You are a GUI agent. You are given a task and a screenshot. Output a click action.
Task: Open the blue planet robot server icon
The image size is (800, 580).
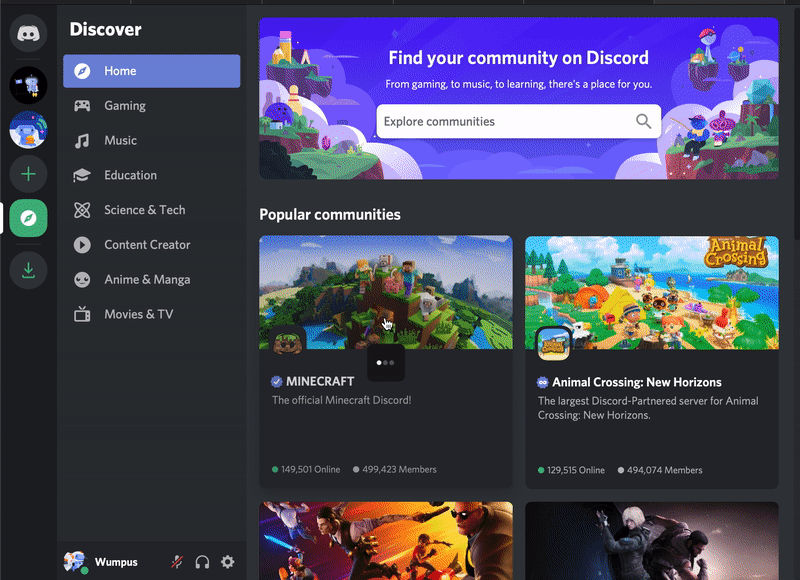click(28, 130)
